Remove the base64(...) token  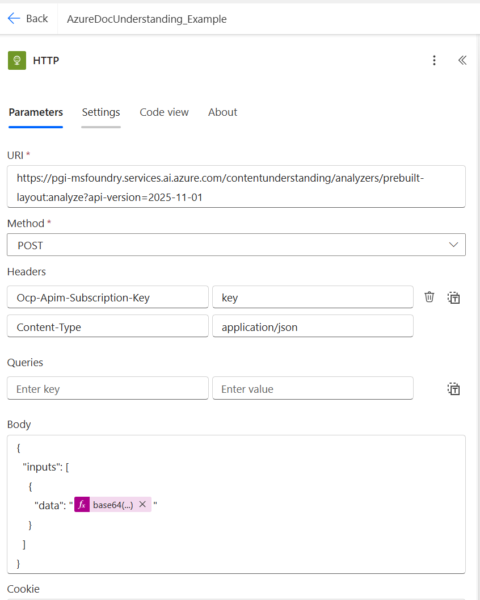[142, 504]
